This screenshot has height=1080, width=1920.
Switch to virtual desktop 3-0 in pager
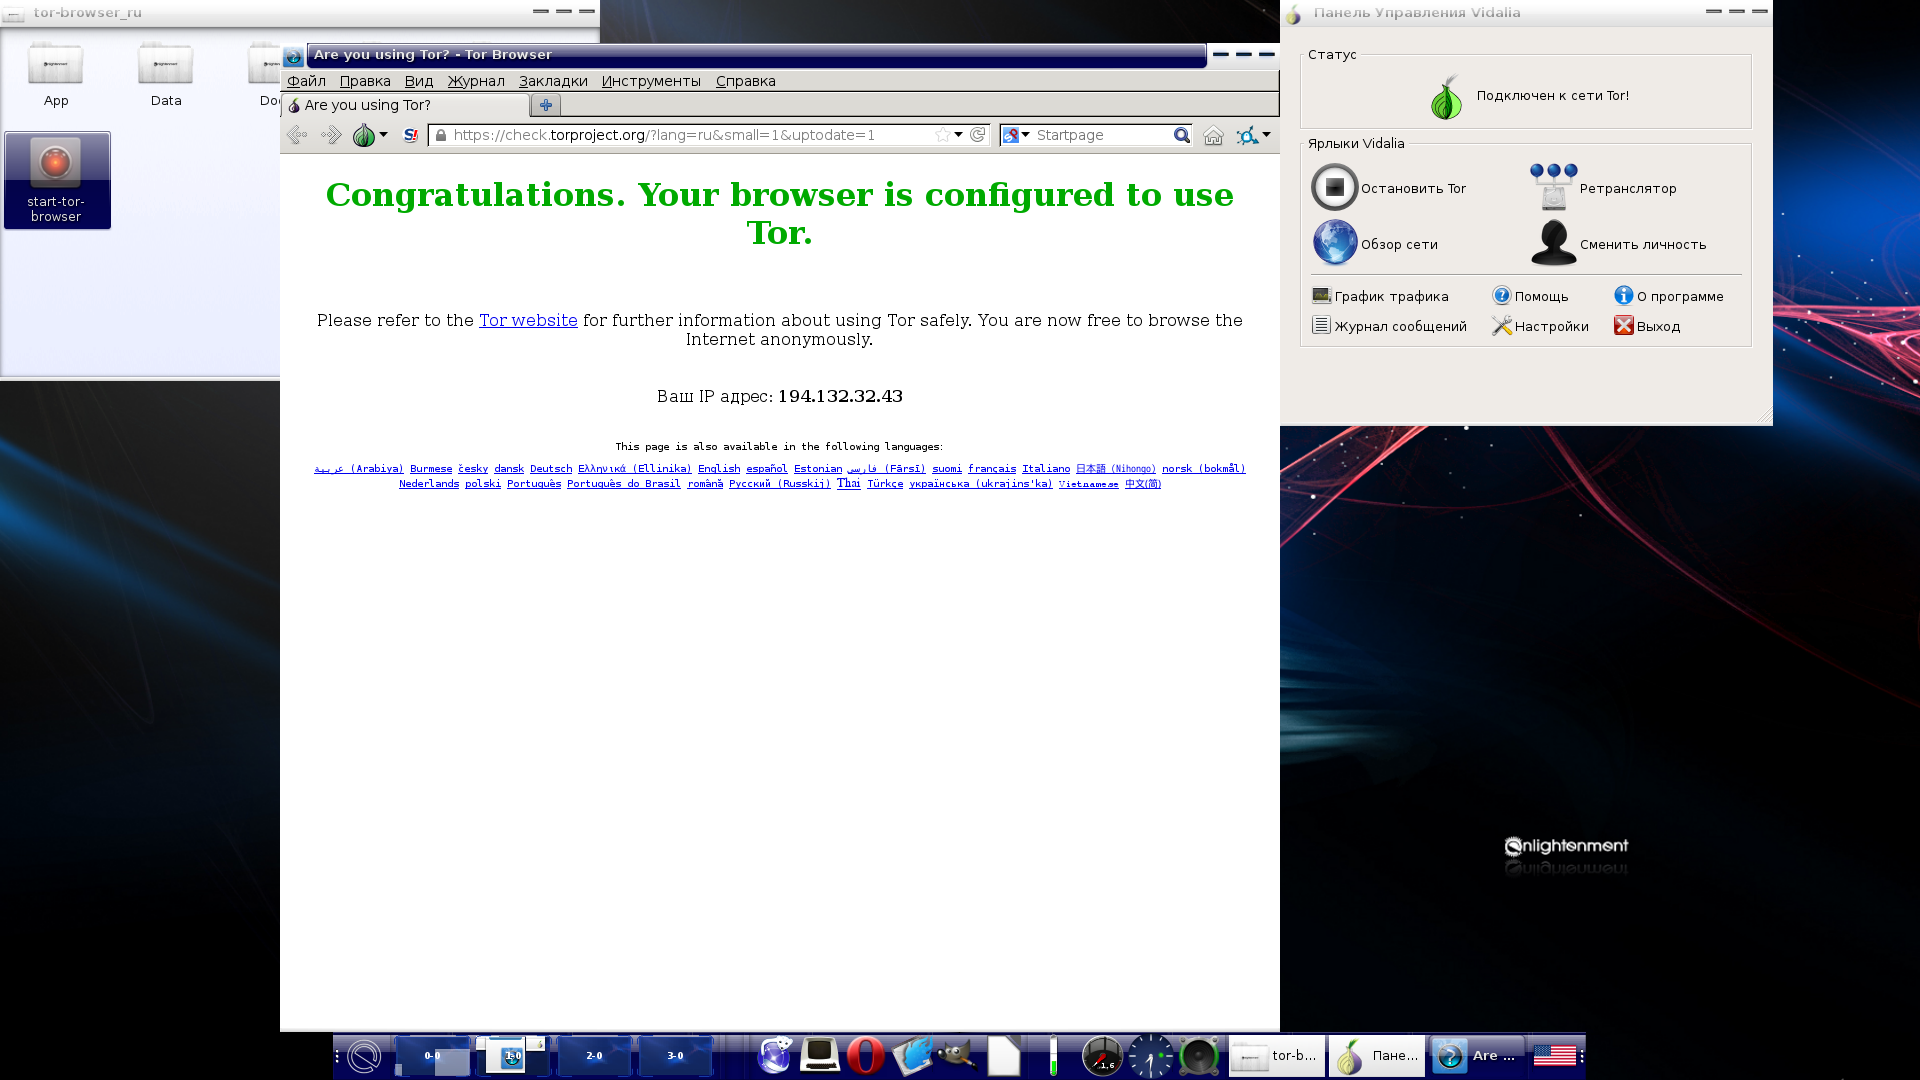point(676,1056)
